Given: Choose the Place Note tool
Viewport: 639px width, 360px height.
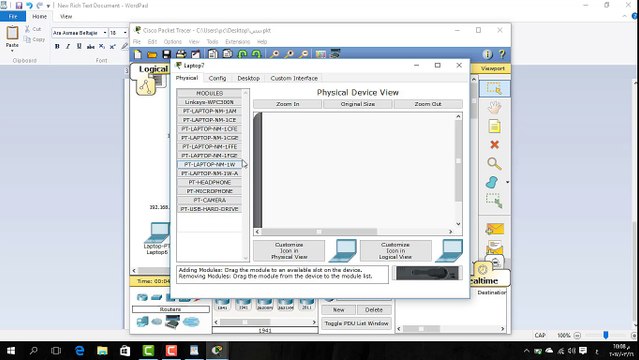Looking at the screenshot, I should [494, 126].
